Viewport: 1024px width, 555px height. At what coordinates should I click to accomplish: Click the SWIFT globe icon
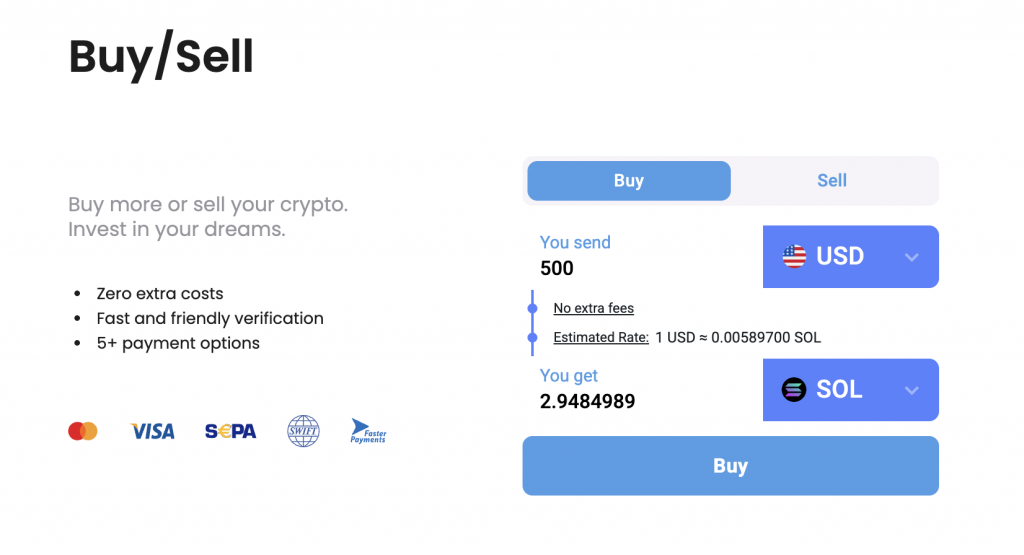(303, 431)
